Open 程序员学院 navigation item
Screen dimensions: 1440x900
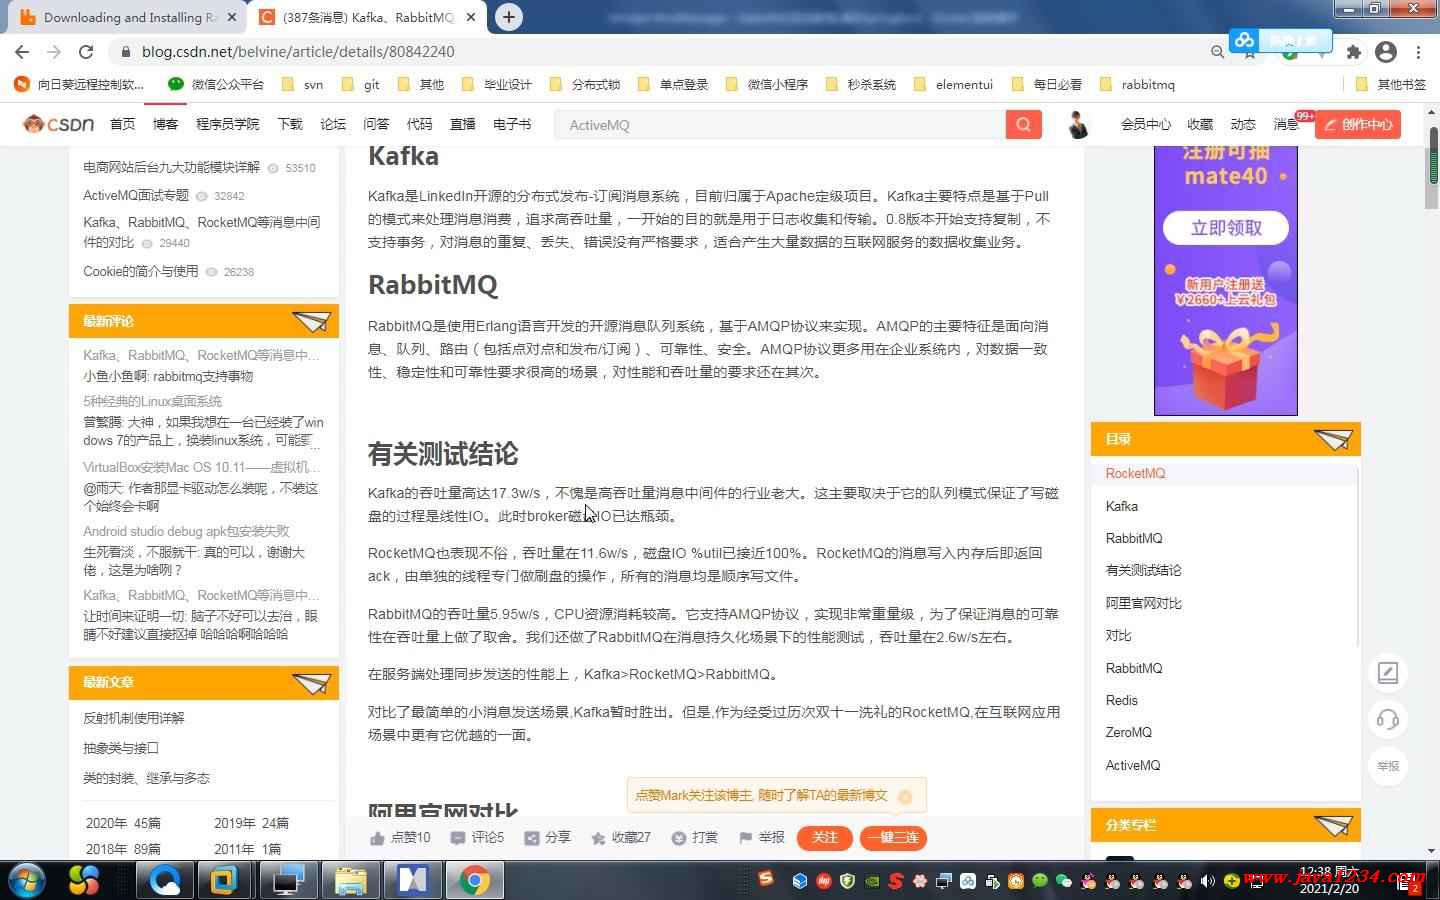pos(227,124)
